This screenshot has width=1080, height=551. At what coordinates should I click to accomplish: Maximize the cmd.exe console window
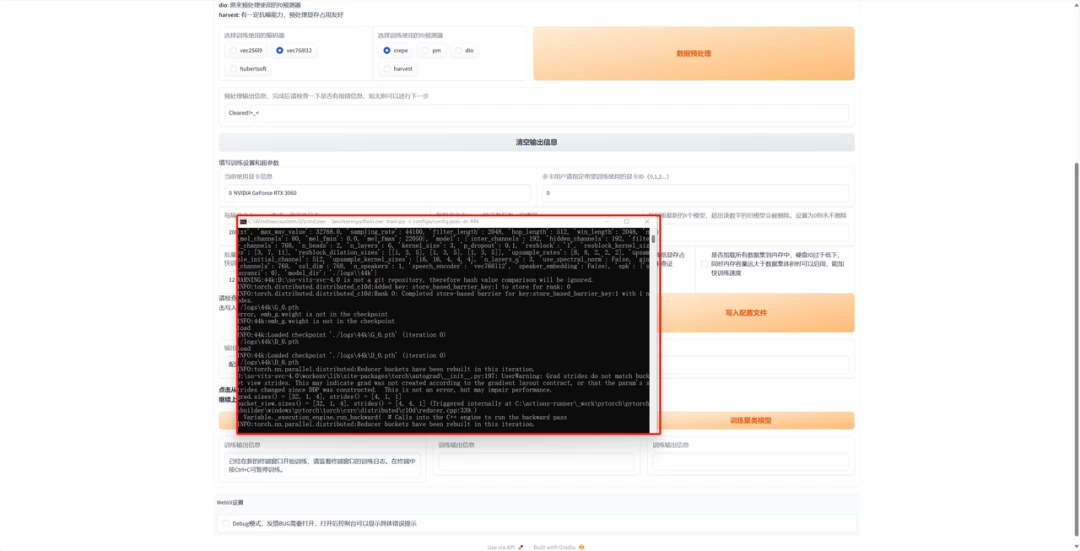tap(626, 222)
